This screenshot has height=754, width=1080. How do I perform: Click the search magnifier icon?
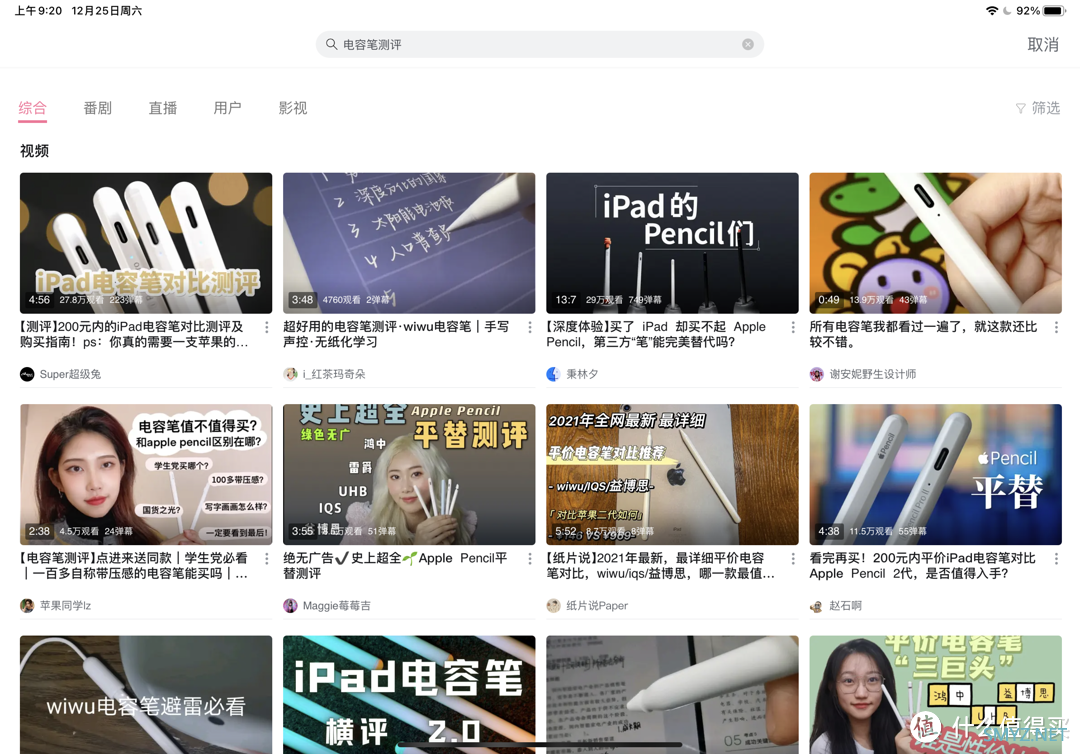click(331, 44)
